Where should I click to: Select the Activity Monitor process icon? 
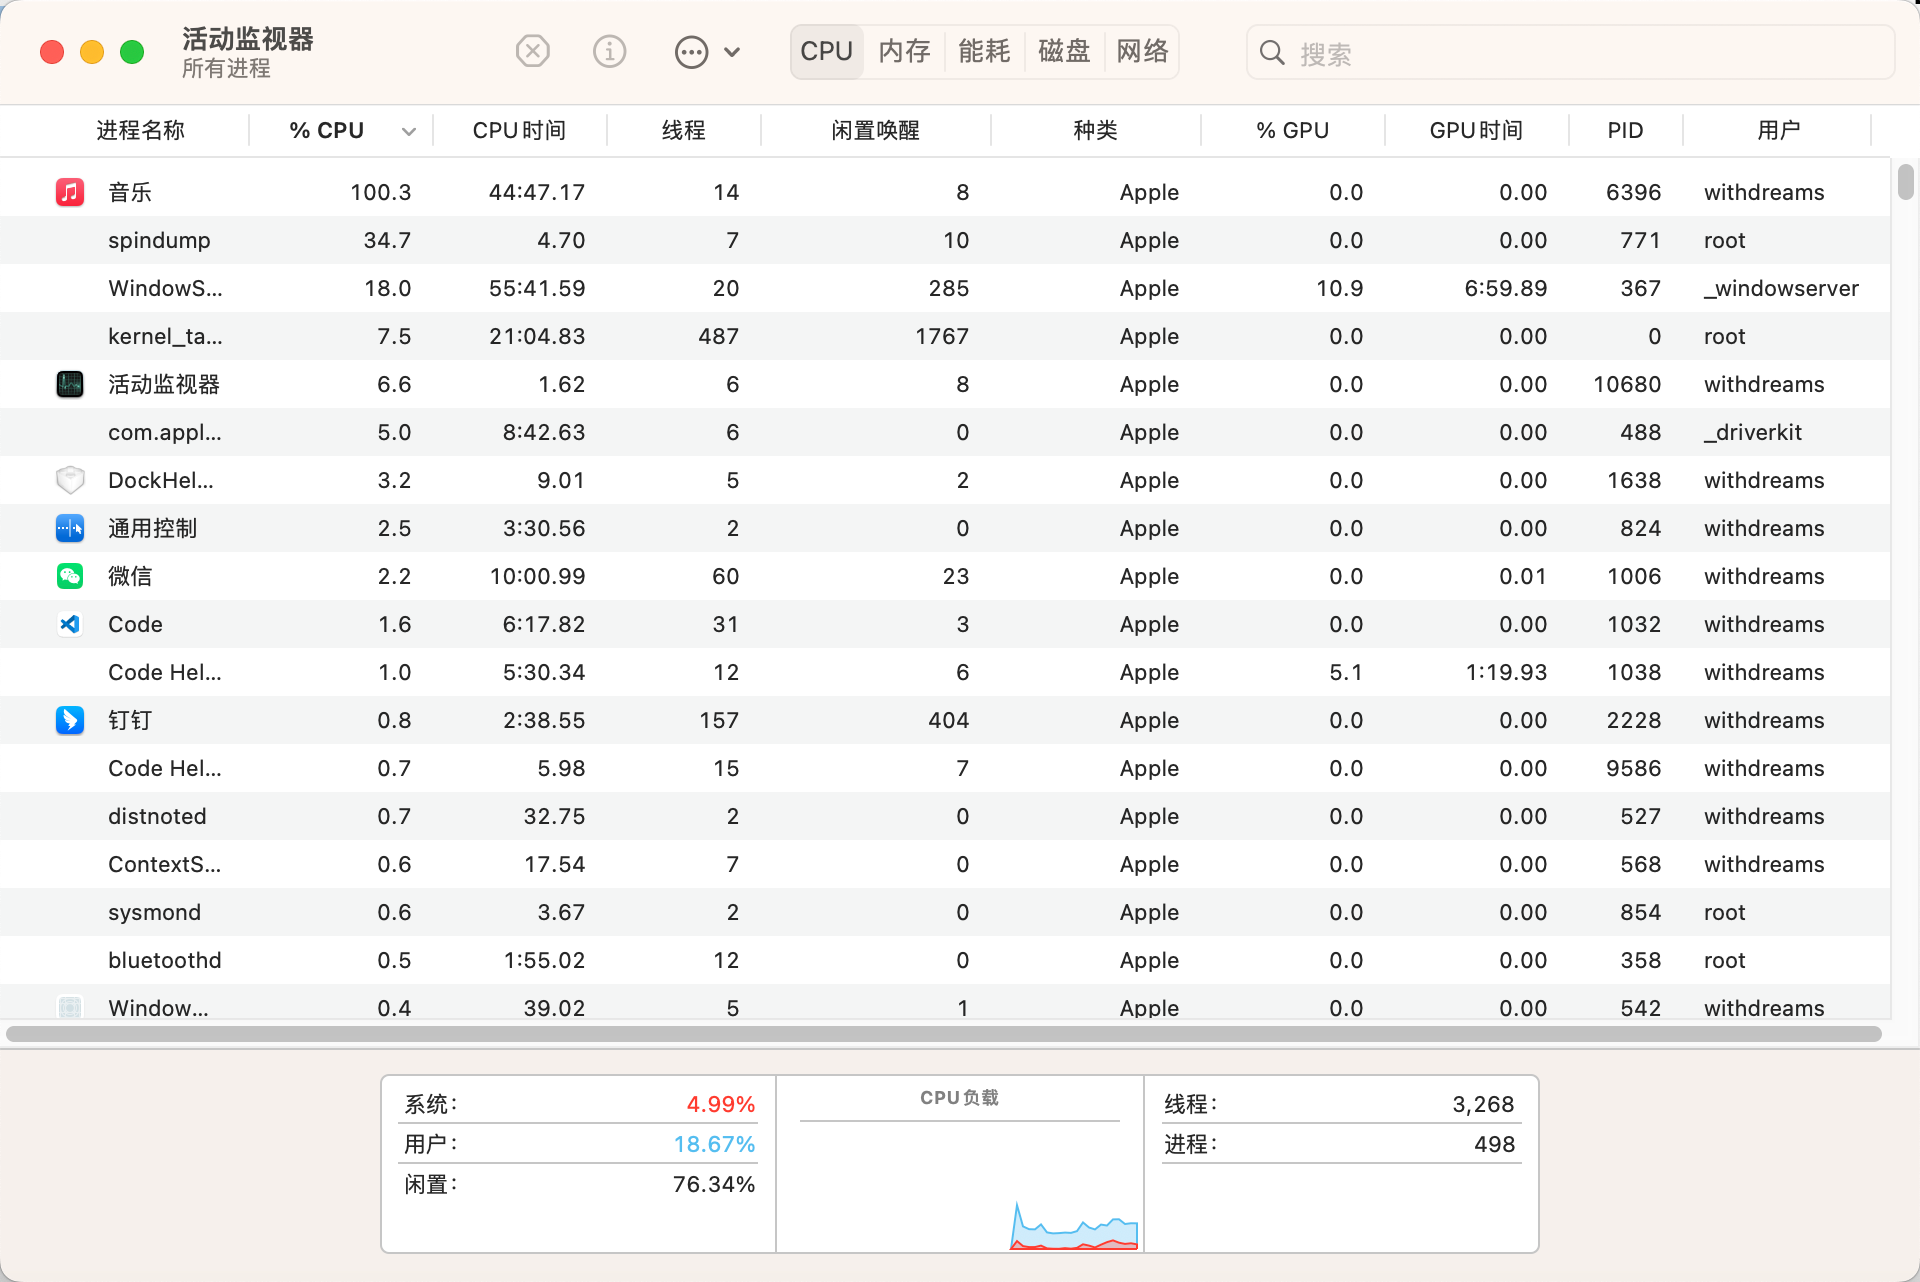pyautogui.click(x=69, y=384)
